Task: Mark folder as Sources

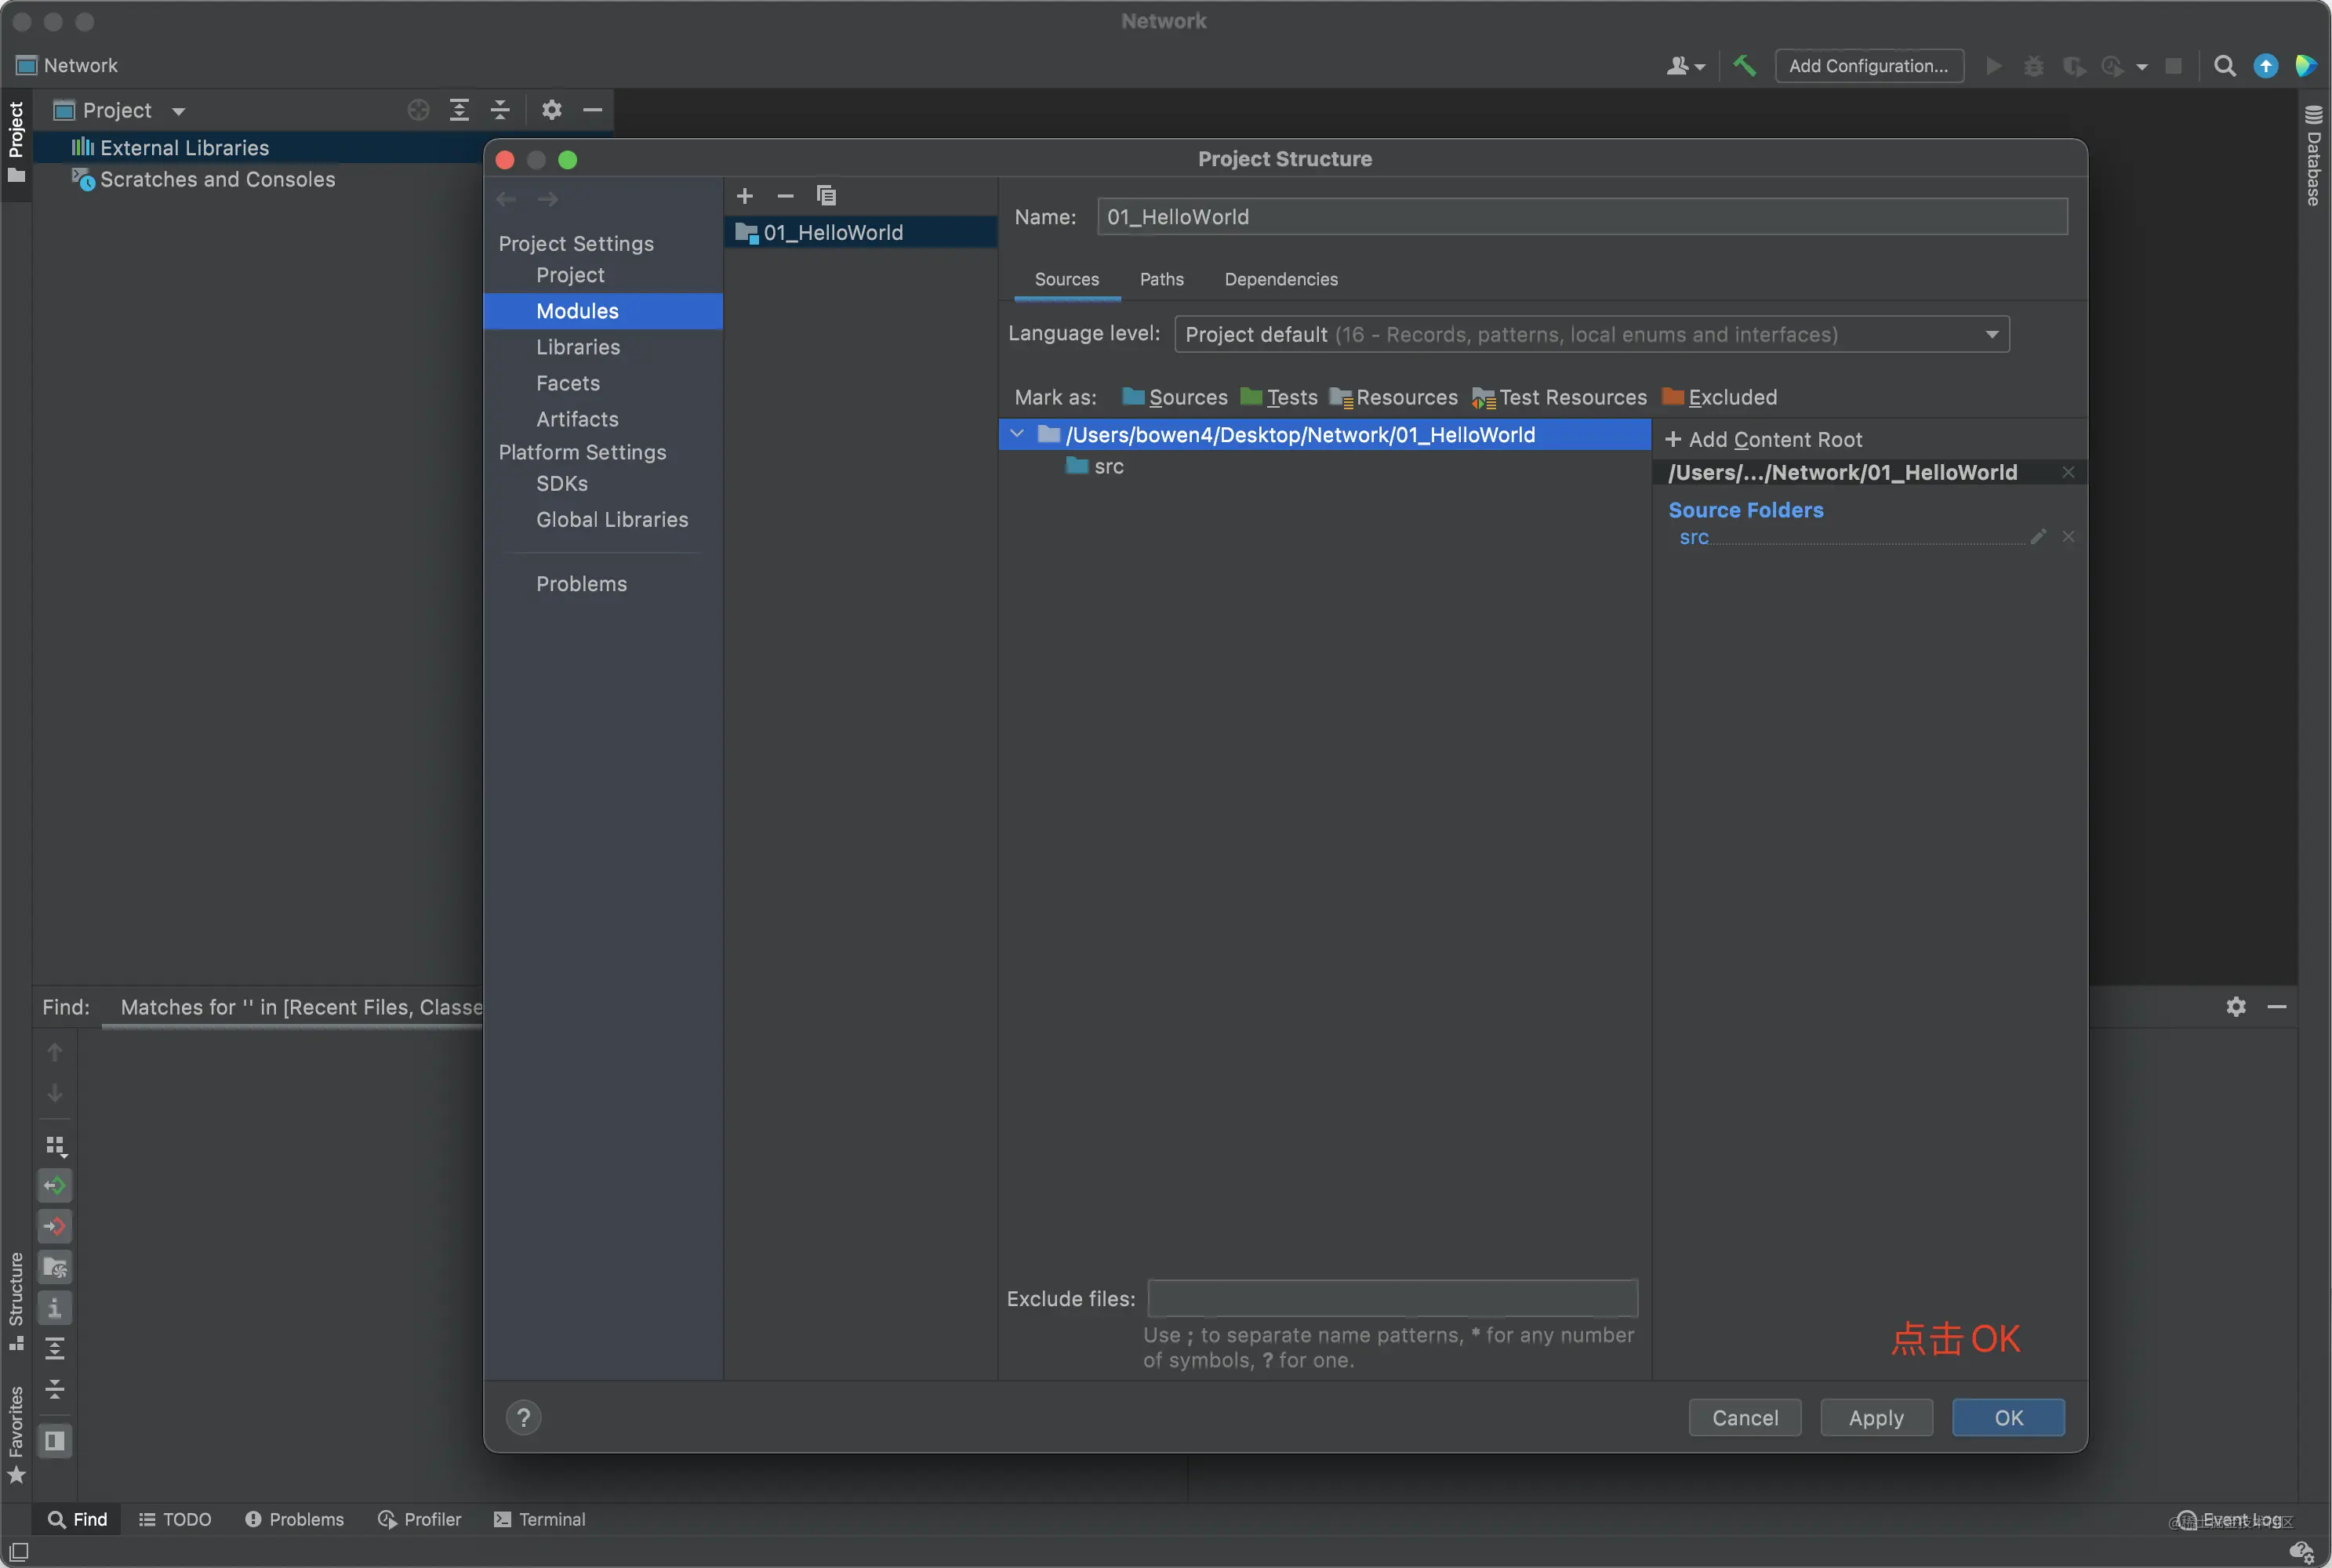Action: (x=1175, y=398)
